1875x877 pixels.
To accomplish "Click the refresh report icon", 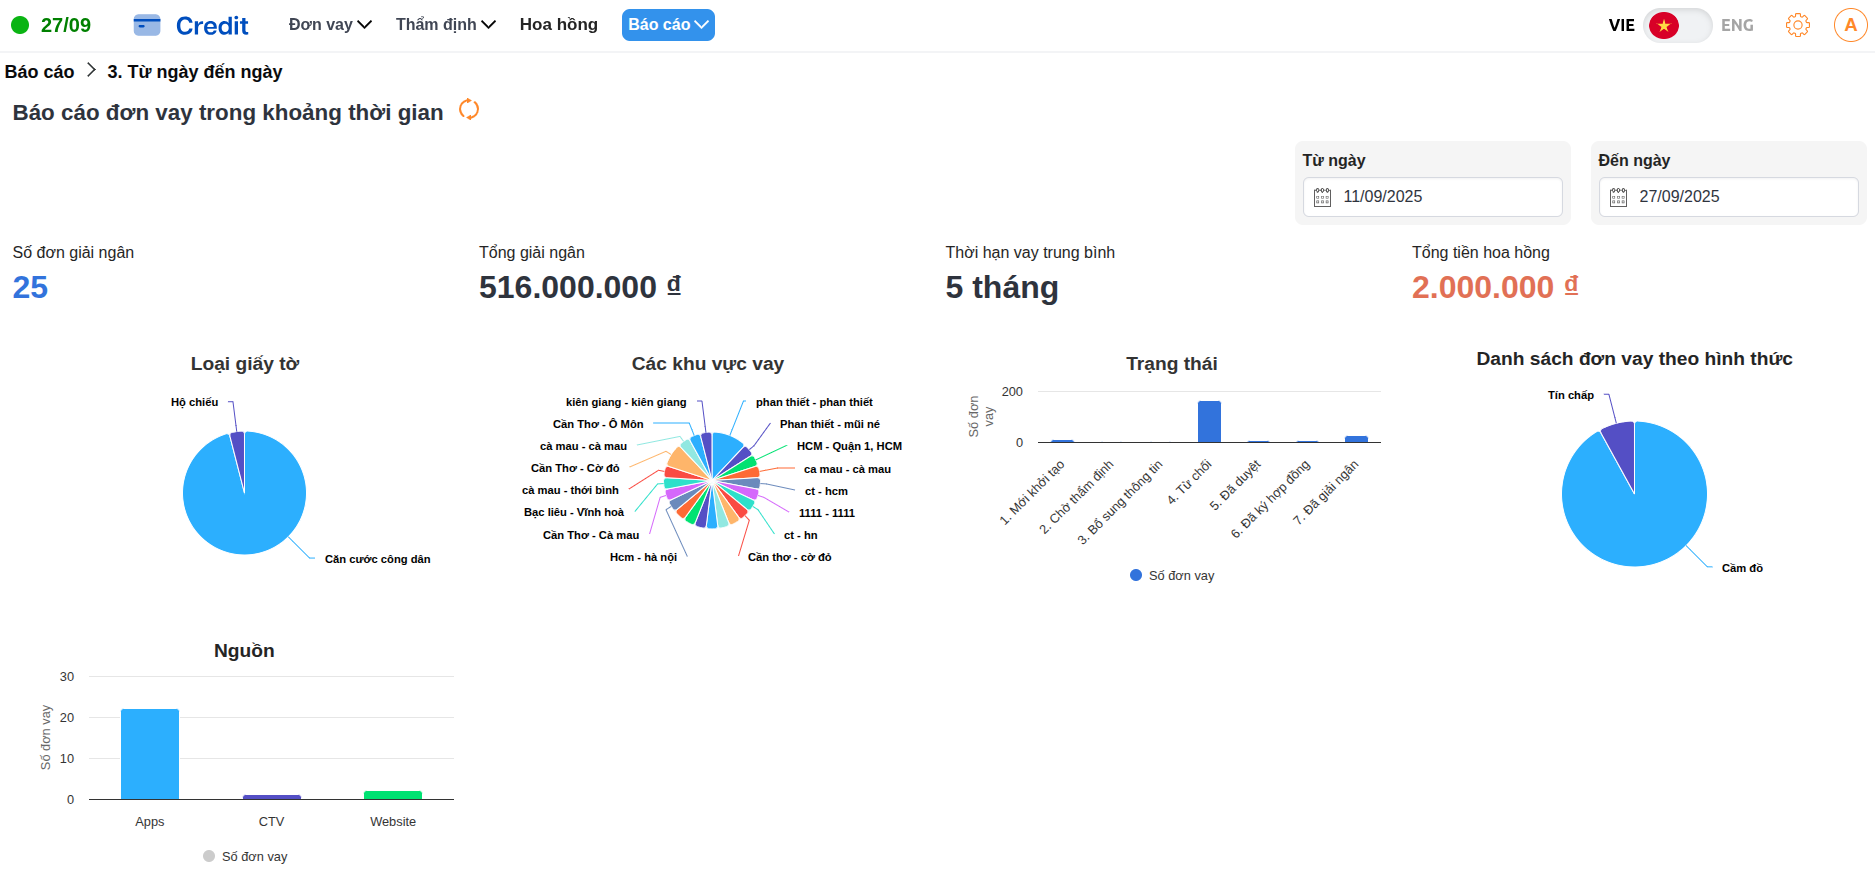I will coord(469,110).
